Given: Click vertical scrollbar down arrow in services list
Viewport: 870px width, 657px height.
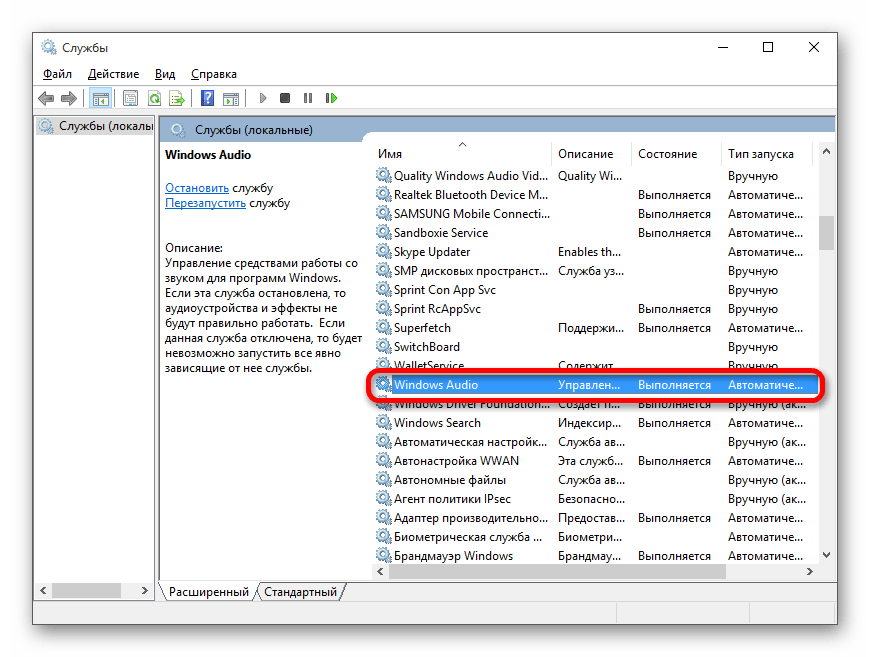Looking at the screenshot, I should point(826,555).
